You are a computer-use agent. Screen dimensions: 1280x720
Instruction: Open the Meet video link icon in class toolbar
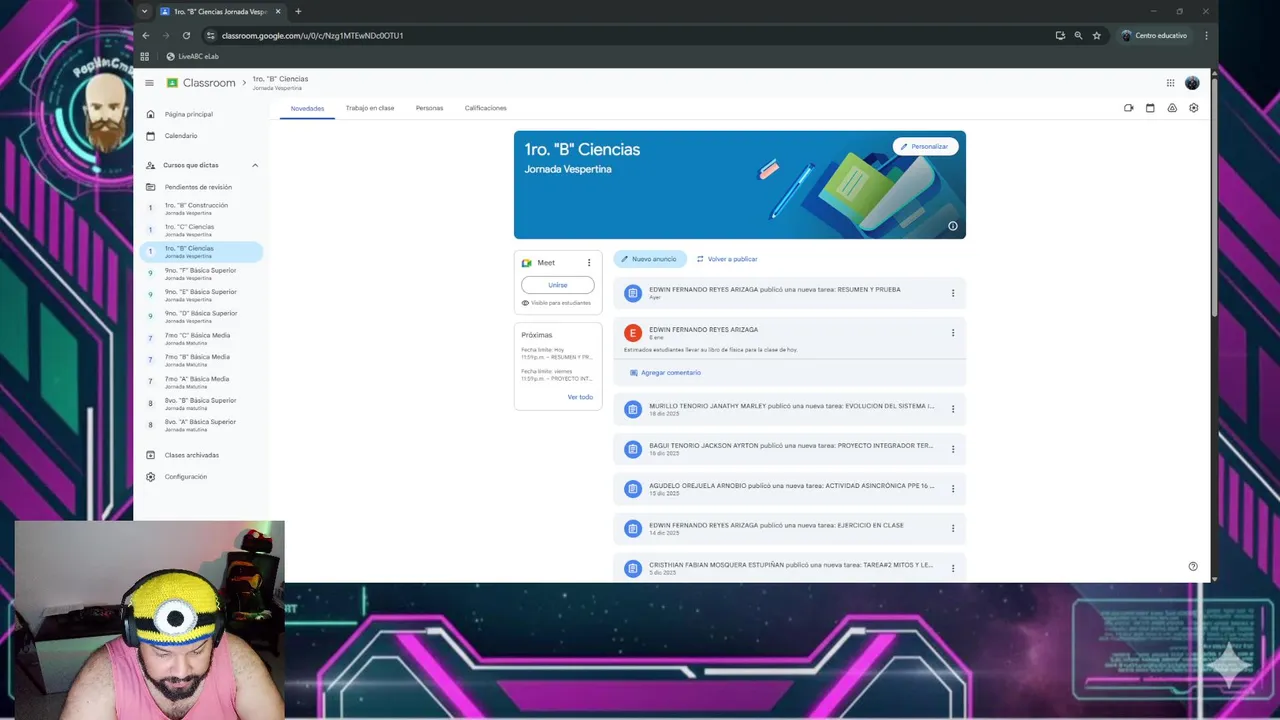tap(1128, 108)
